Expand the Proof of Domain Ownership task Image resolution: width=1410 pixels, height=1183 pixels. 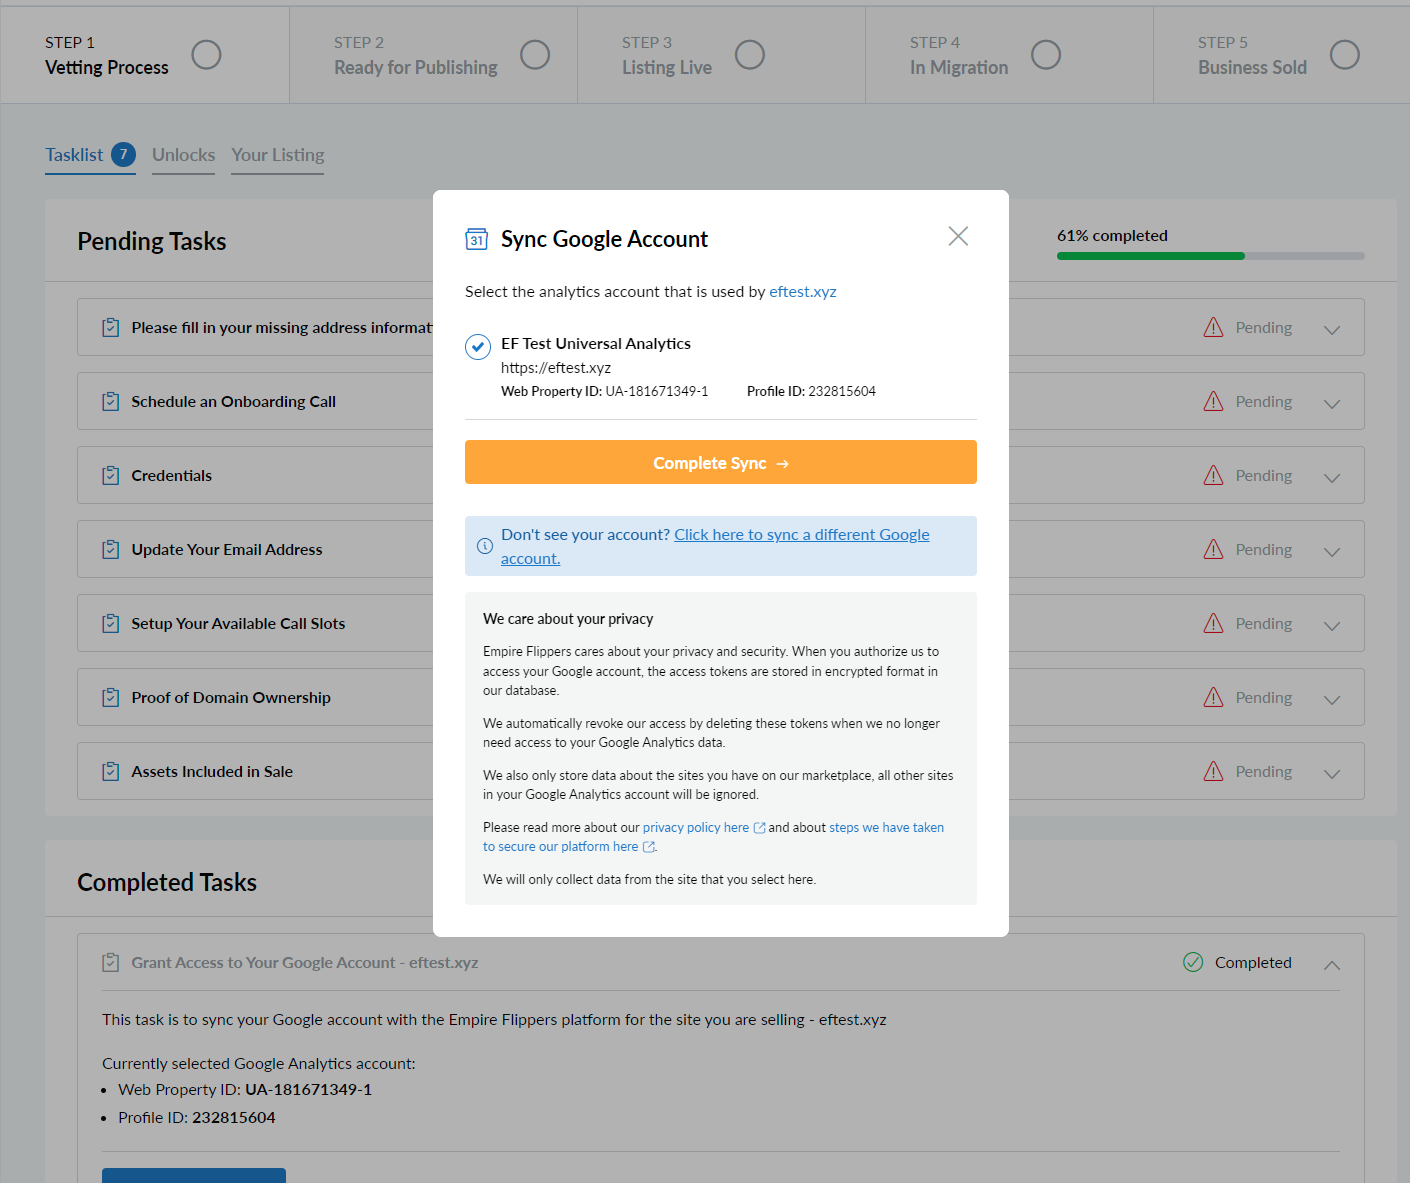point(1332,699)
